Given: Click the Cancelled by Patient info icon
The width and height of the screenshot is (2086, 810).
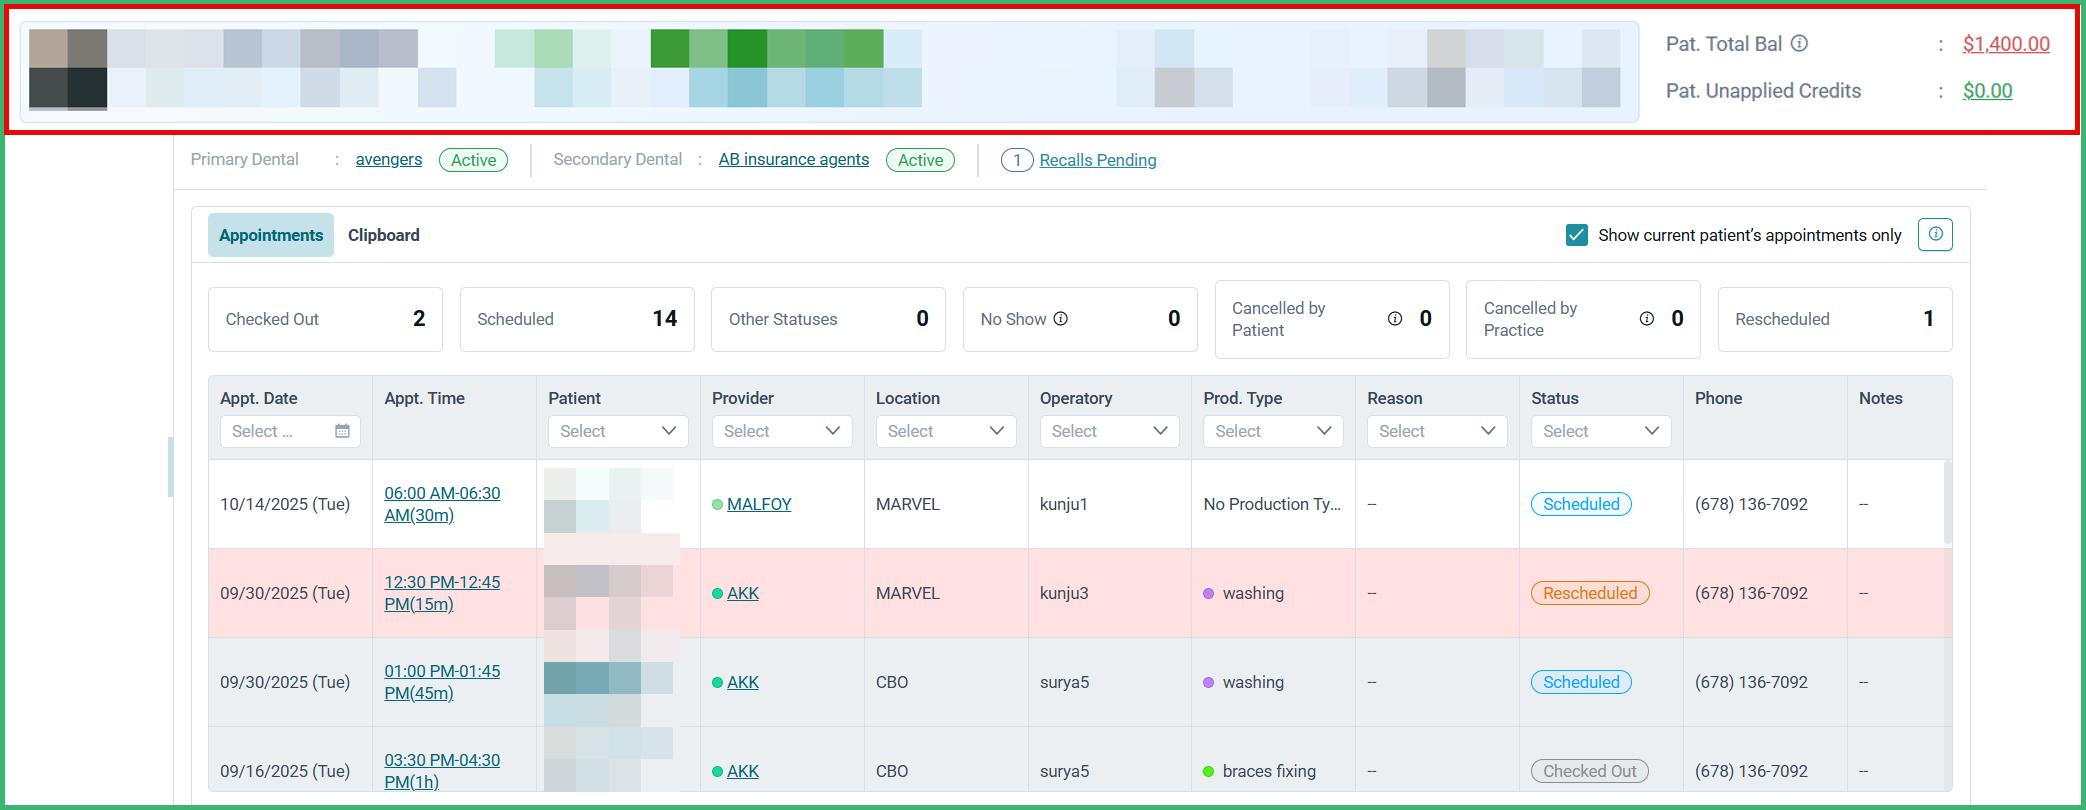Looking at the screenshot, I should pos(1395,319).
